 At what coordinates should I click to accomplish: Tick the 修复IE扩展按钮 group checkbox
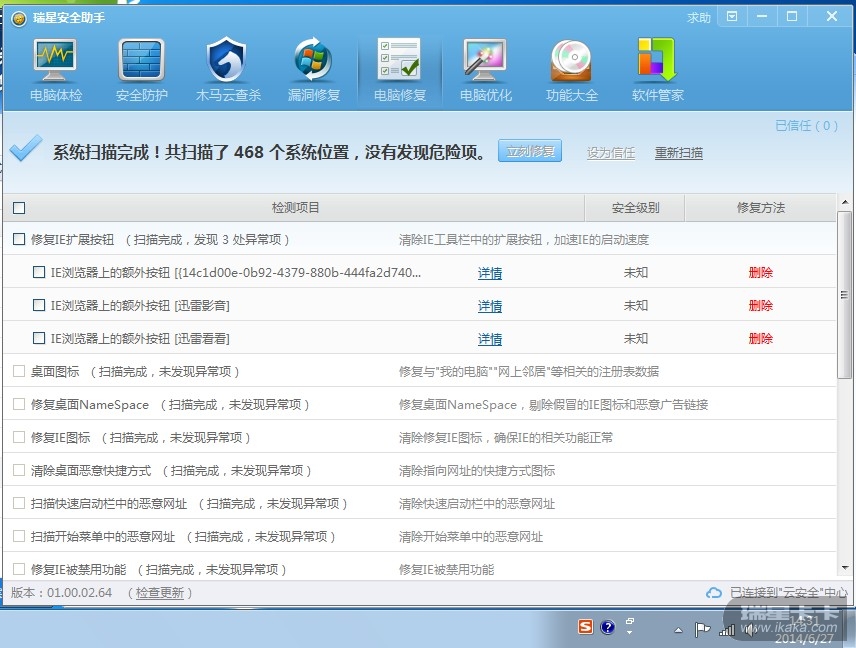point(19,240)
